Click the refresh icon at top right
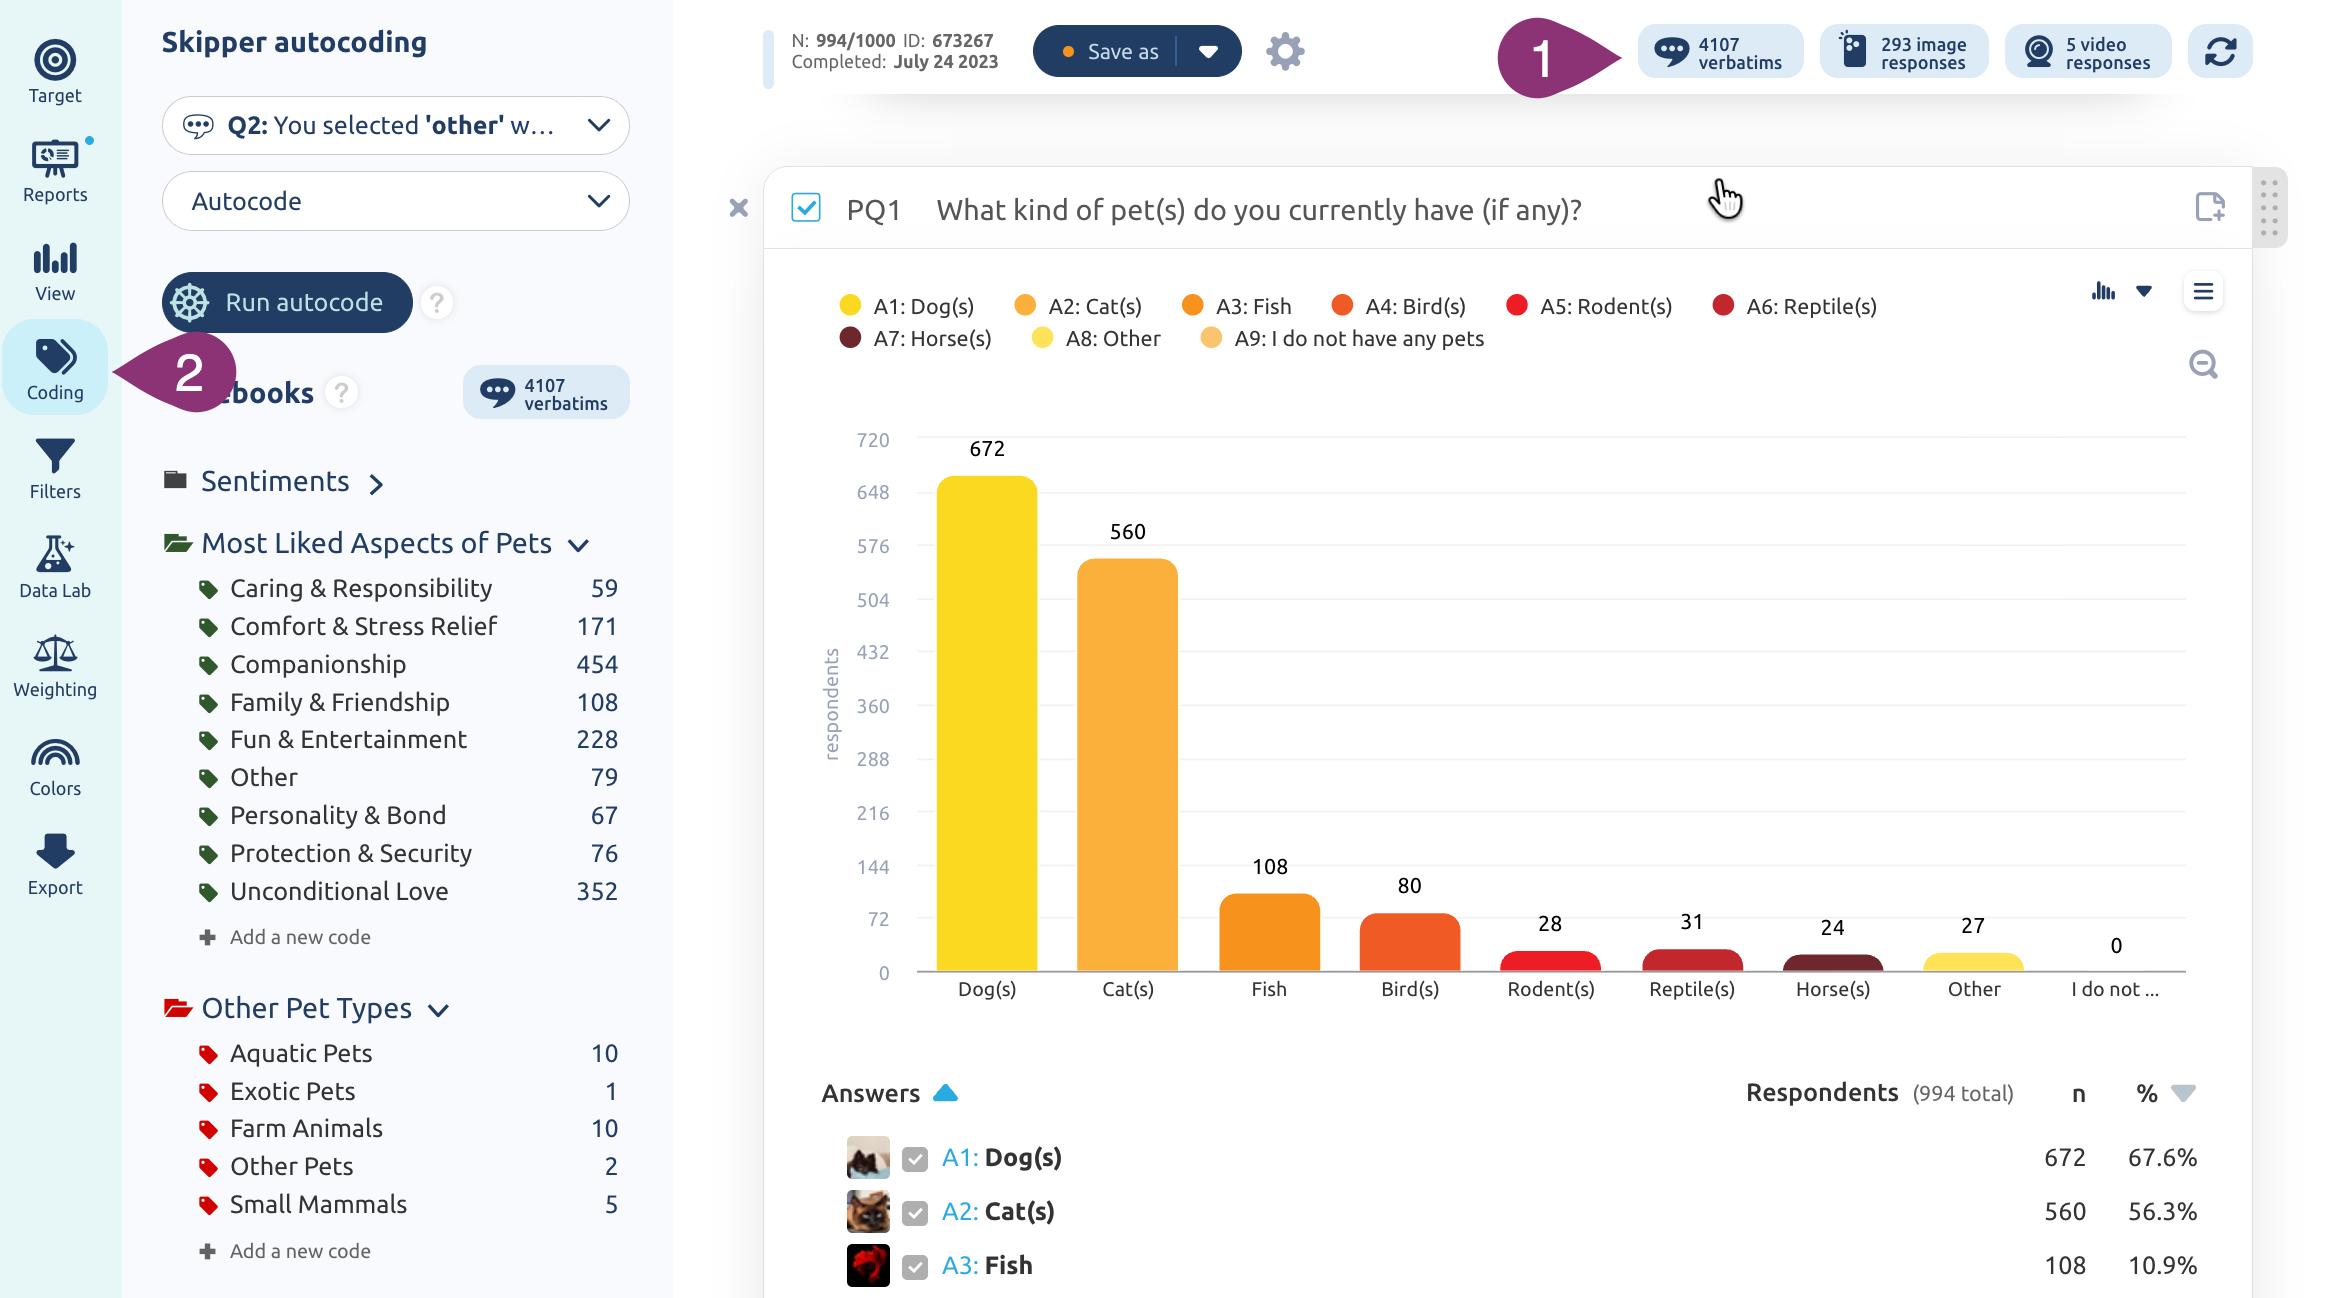Screen dimensions: 2328x1298 2220,51
